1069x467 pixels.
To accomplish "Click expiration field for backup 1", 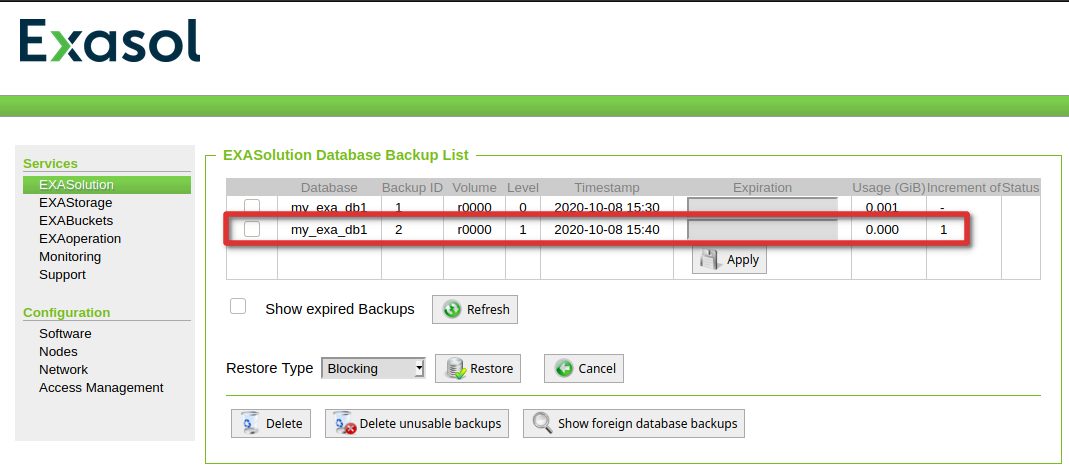I will 762,206.
